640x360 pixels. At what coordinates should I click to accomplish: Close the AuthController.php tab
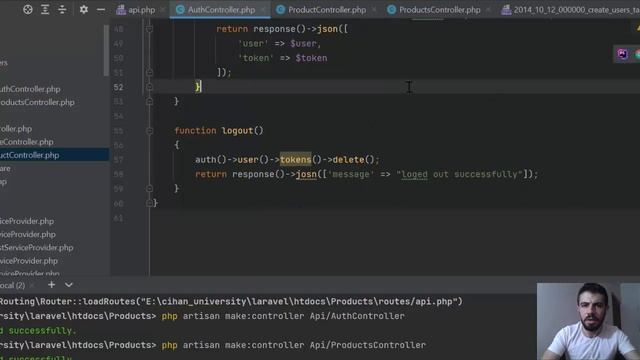tap(263, 10)
